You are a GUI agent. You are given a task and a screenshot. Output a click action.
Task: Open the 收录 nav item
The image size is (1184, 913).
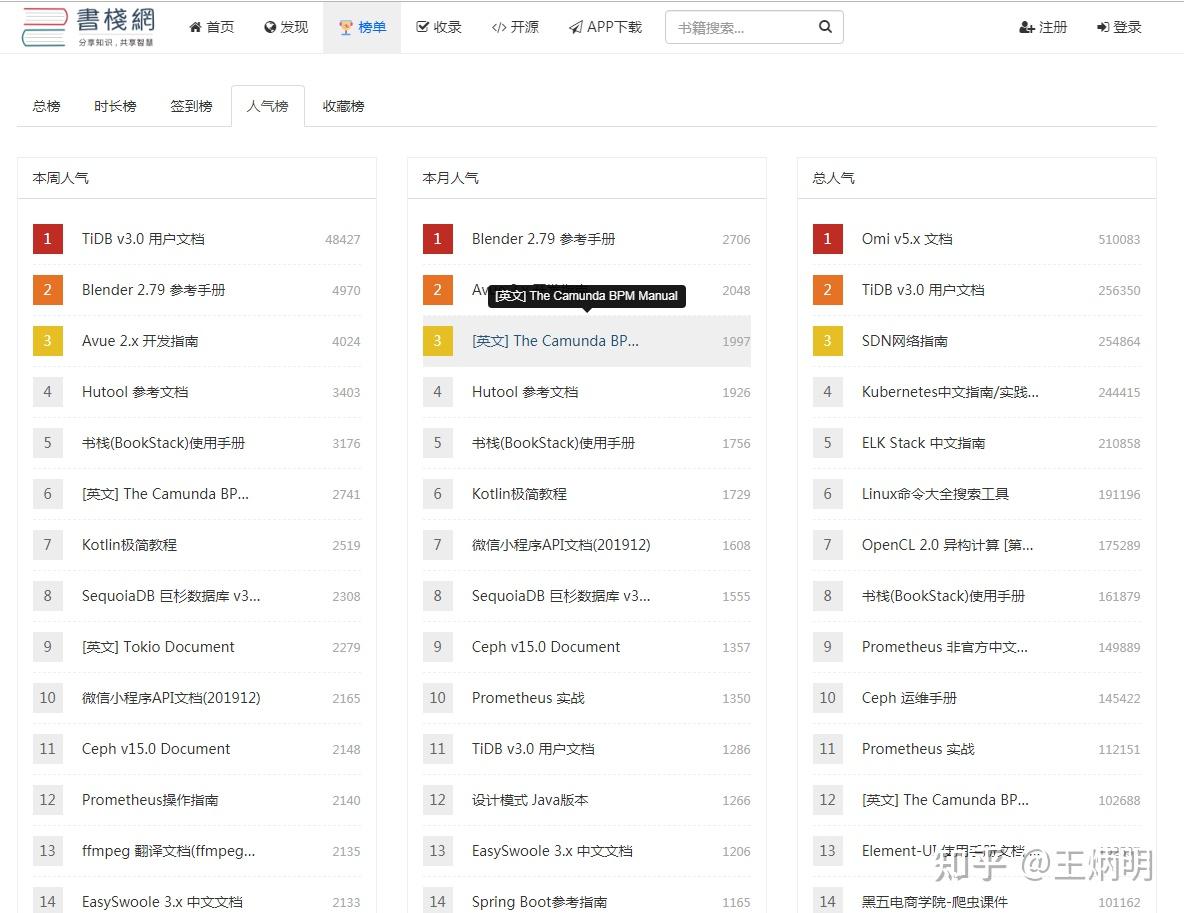click(439, 27)
